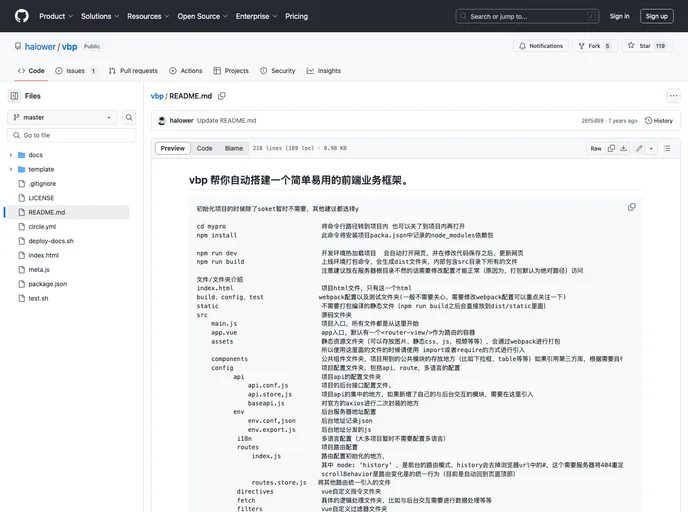Open the Security tab
The image size is (688, 512).
[x=277, y=71]
